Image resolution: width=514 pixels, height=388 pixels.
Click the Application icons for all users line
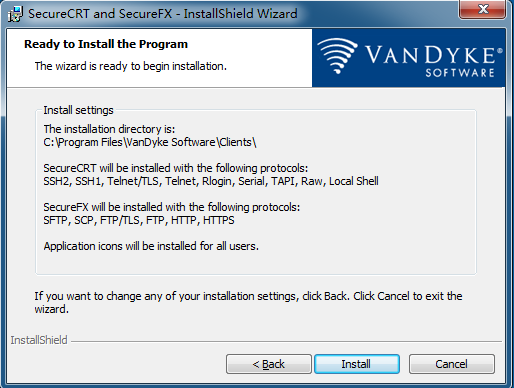[x=151, y=246]
